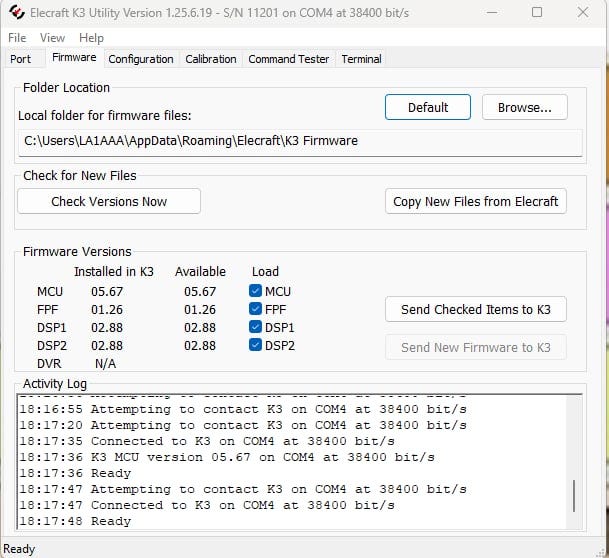Switch to the Configuration tab
Screen dimensions: 609x558
point(141,59)
